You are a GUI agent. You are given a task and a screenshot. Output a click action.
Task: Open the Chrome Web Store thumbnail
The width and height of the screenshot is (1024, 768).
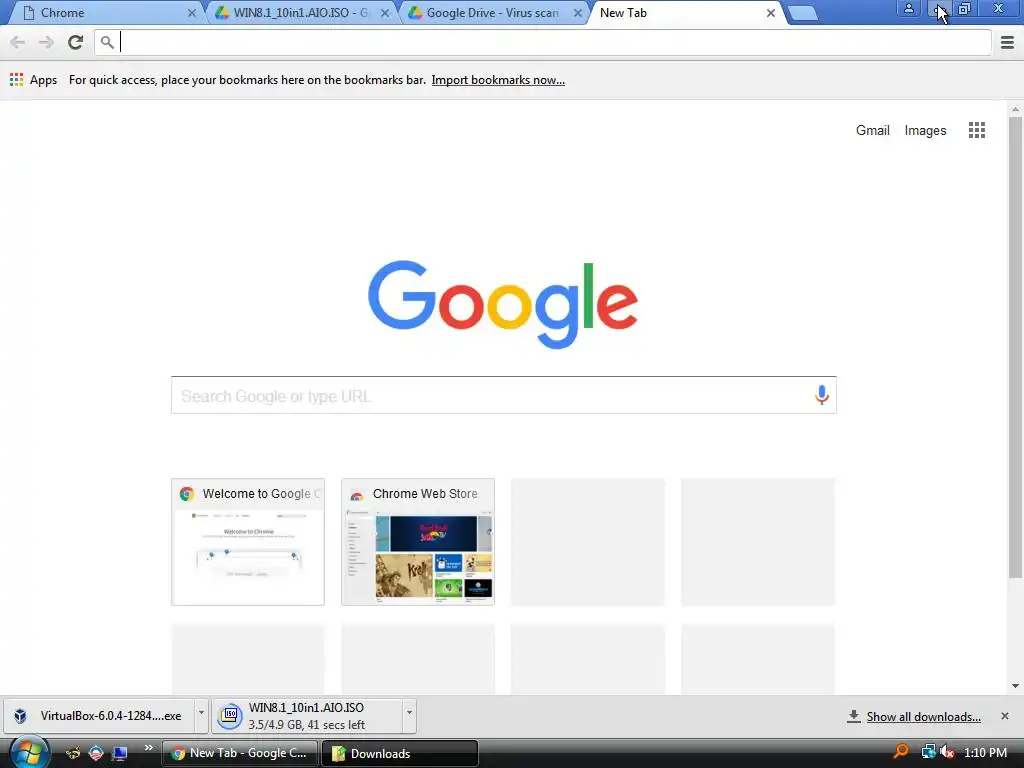pyautogui.click(x=418, y=542)
